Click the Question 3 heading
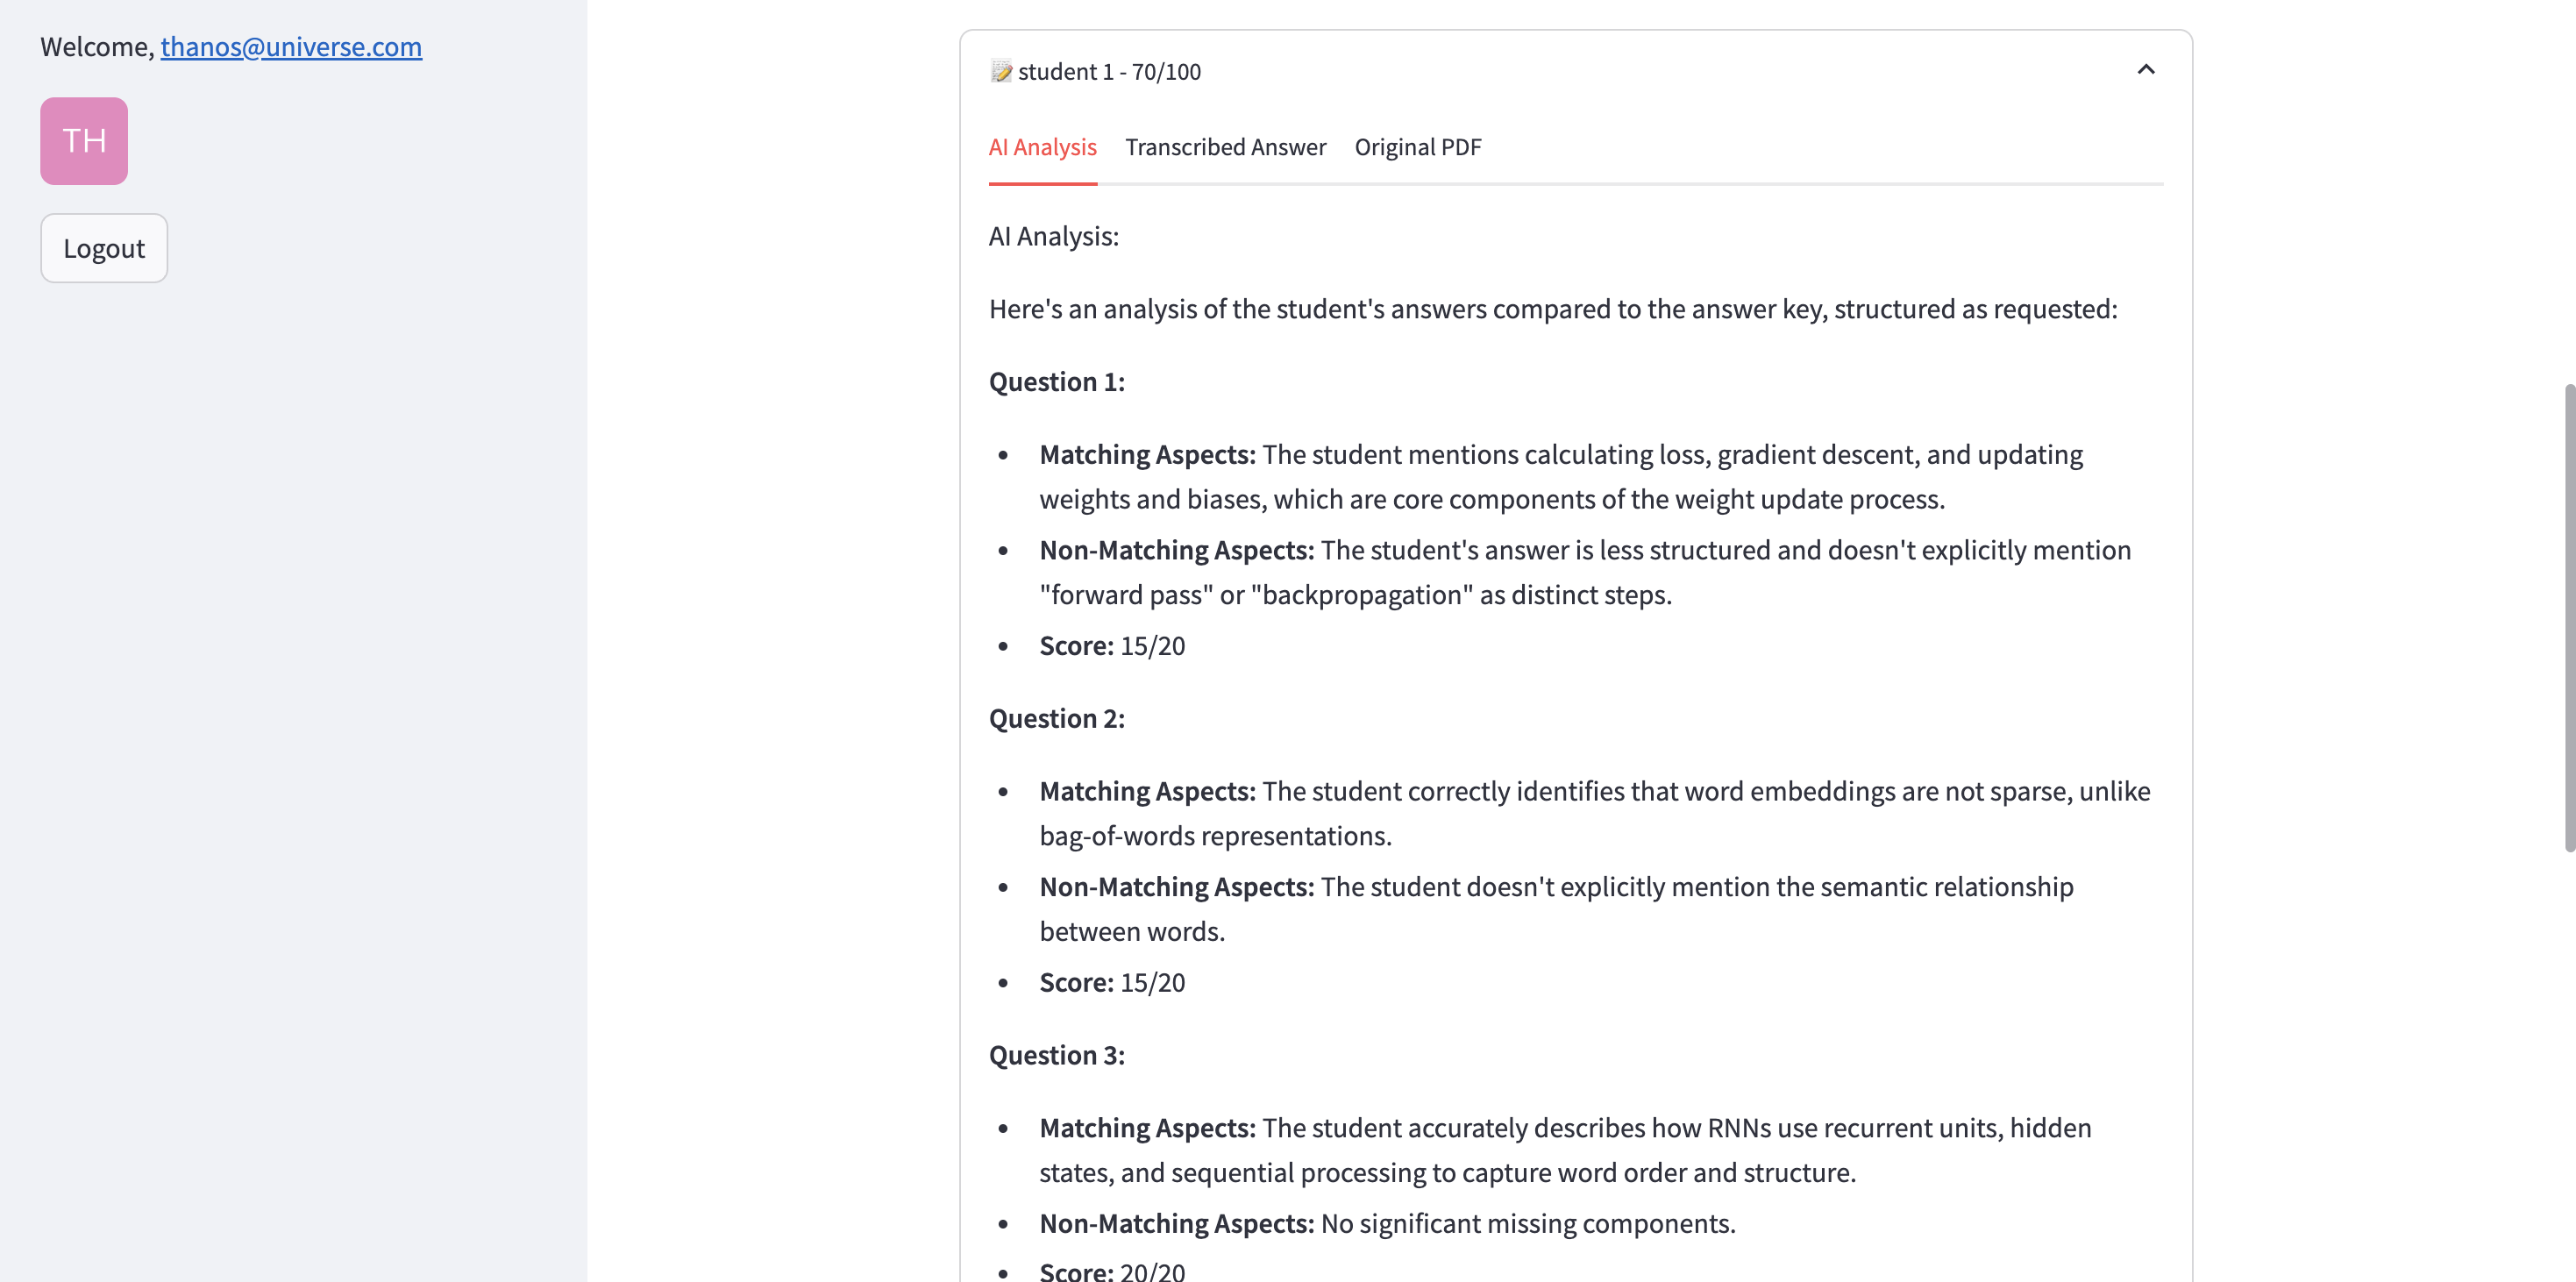 pos(1056,1055)
